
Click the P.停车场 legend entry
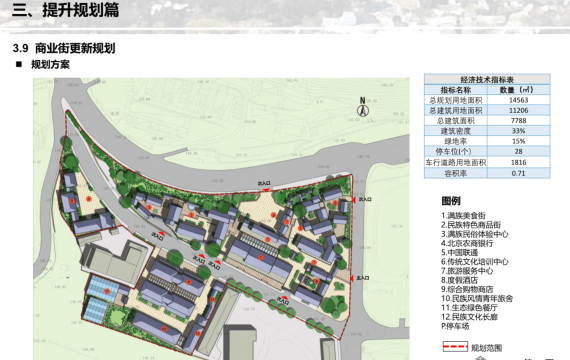tap(455, 326)
